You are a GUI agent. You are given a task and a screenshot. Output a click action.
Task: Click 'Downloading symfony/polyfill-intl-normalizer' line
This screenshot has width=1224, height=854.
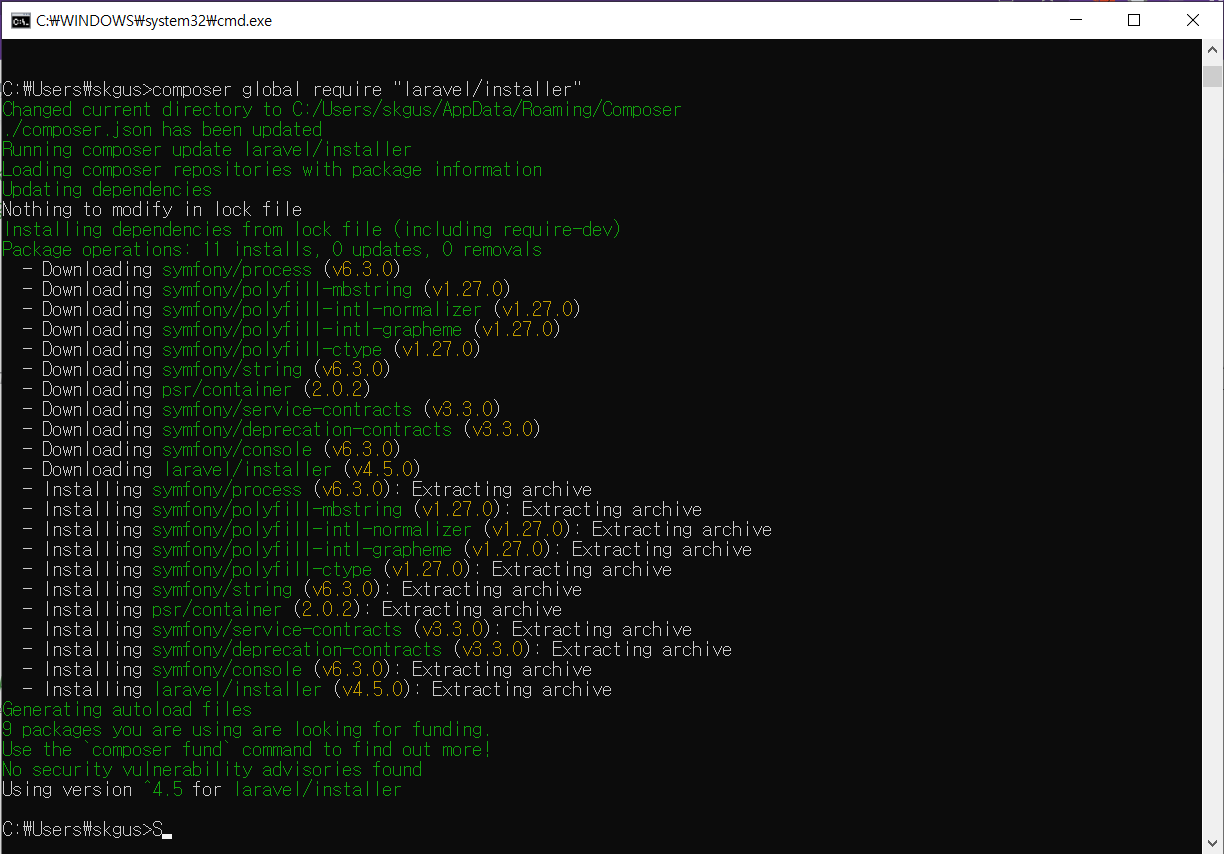(301, 309)
